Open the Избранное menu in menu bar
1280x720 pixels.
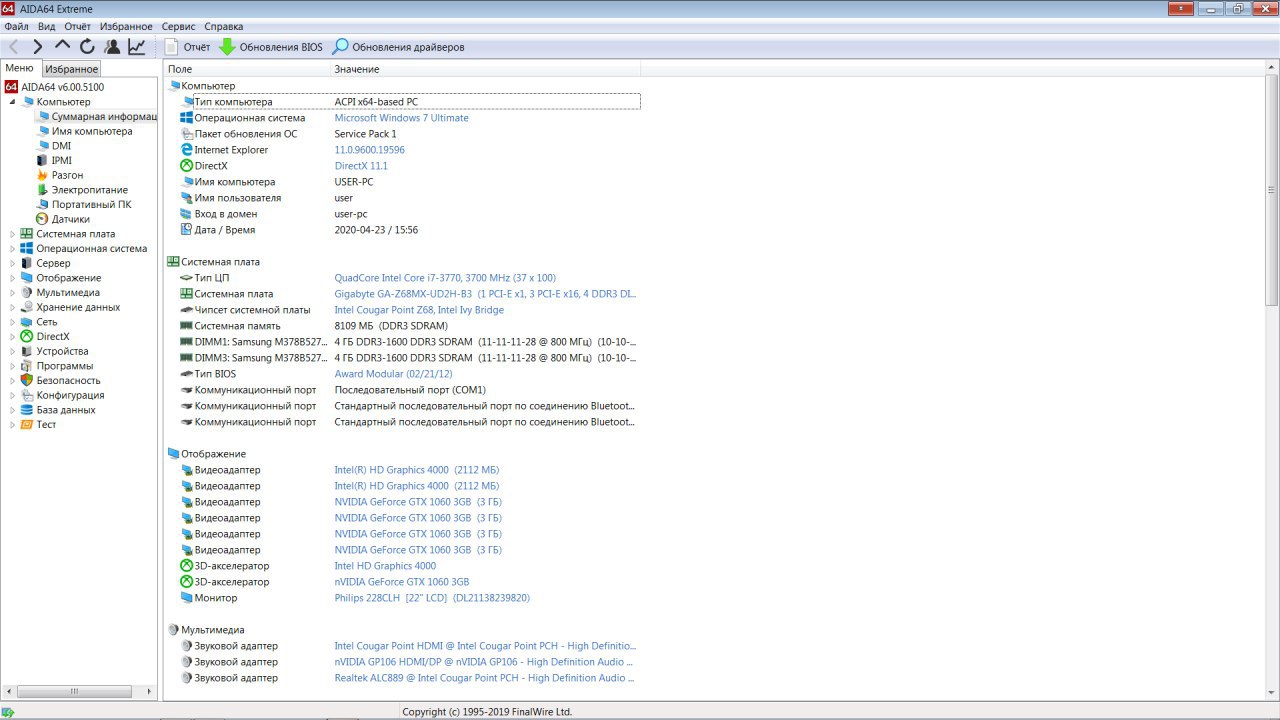pos(126,26)
